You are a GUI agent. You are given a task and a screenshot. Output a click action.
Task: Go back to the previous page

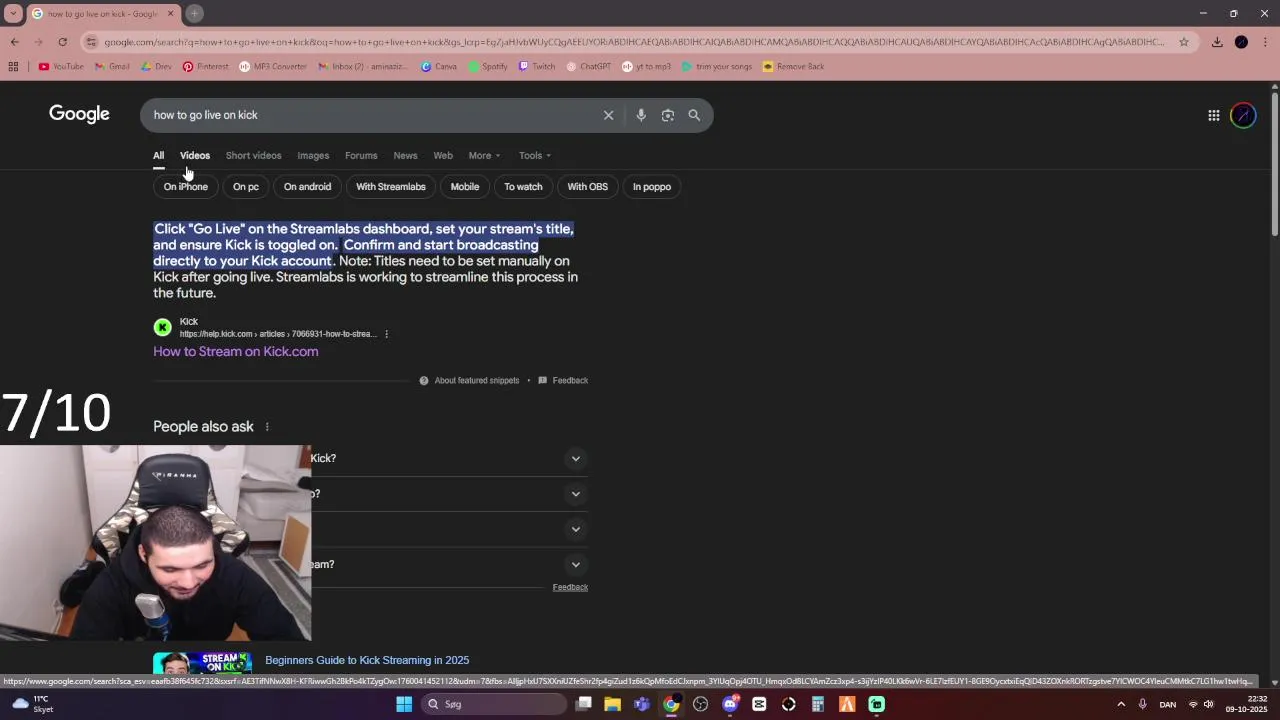click(14, 42)
